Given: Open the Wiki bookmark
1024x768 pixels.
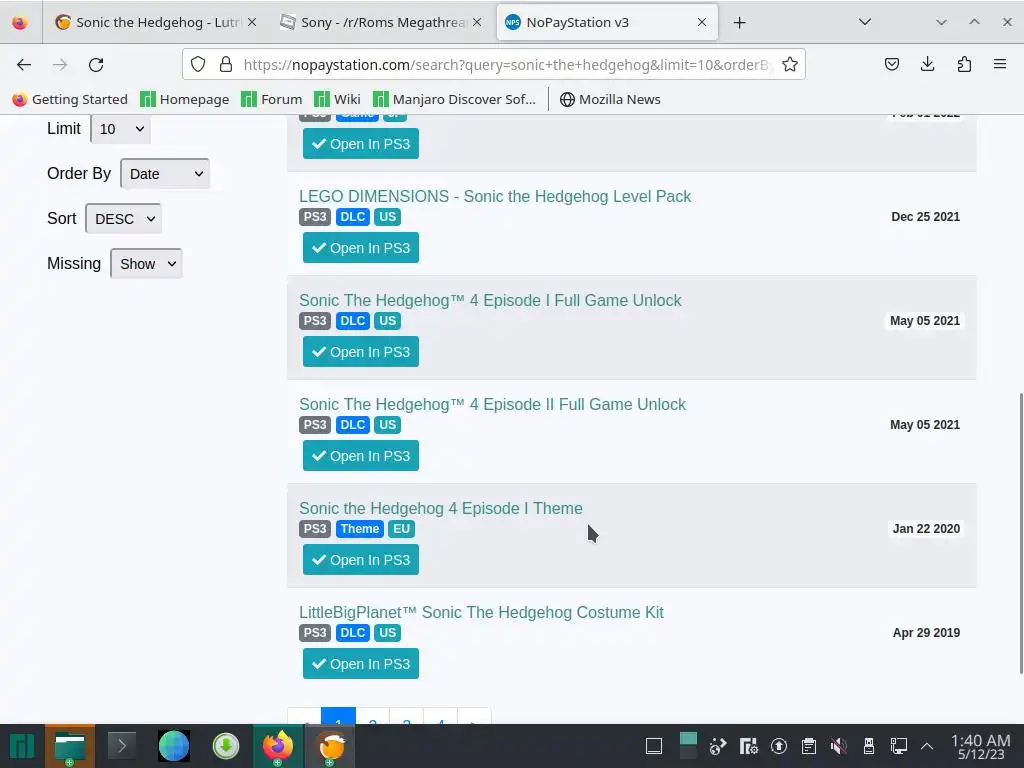Looking at the screenshot, I should 337,99.
